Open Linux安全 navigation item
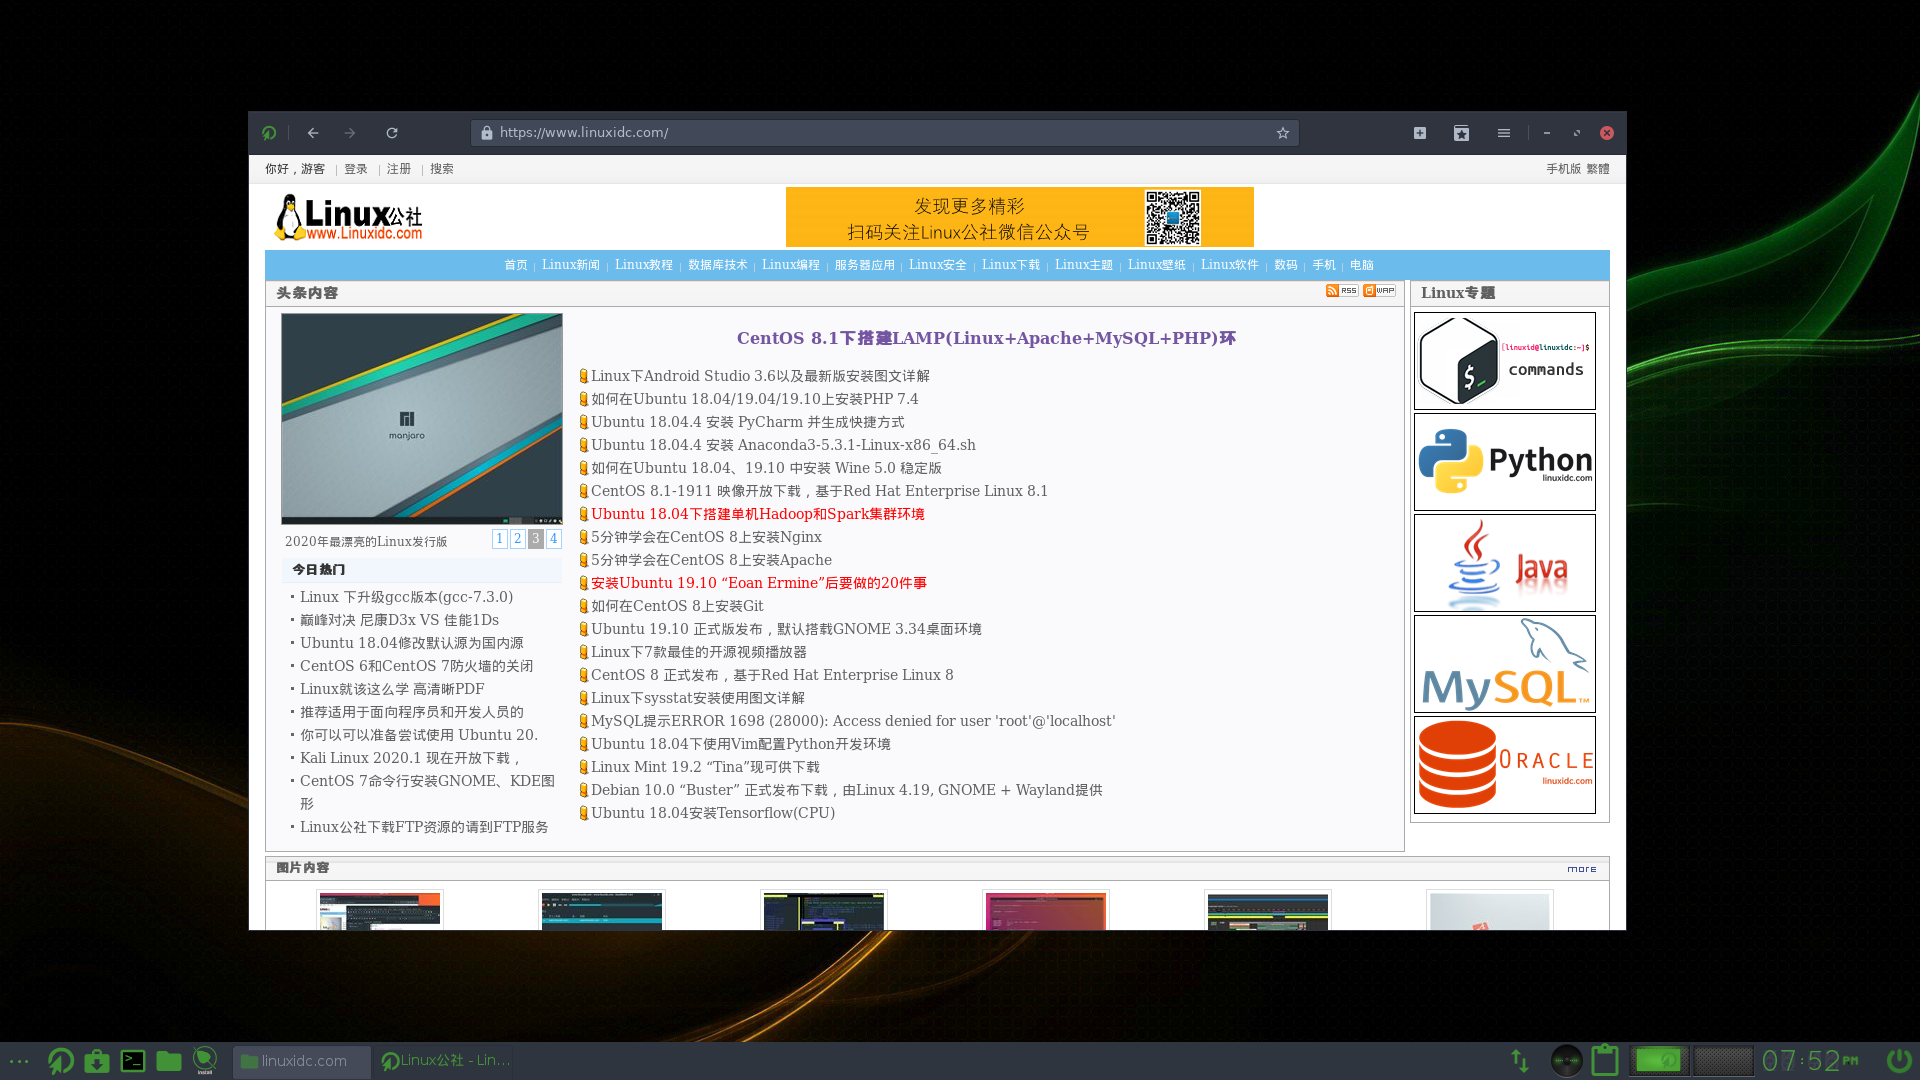Viewport: 1920px width, 1080px height. 938,265
